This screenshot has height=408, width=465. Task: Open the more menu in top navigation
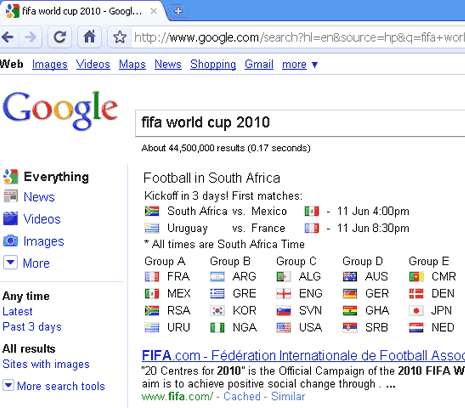tap(300, 64)
